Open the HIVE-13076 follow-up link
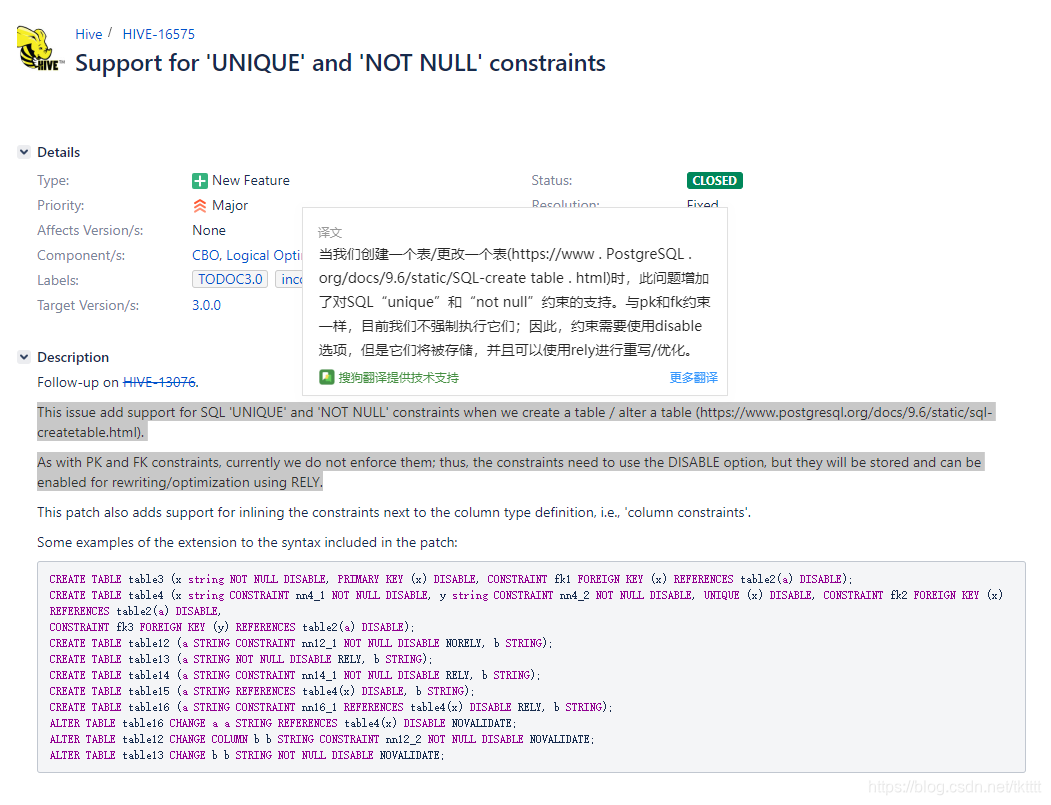This screenshot has height=805, width=1051. [160, 382]
